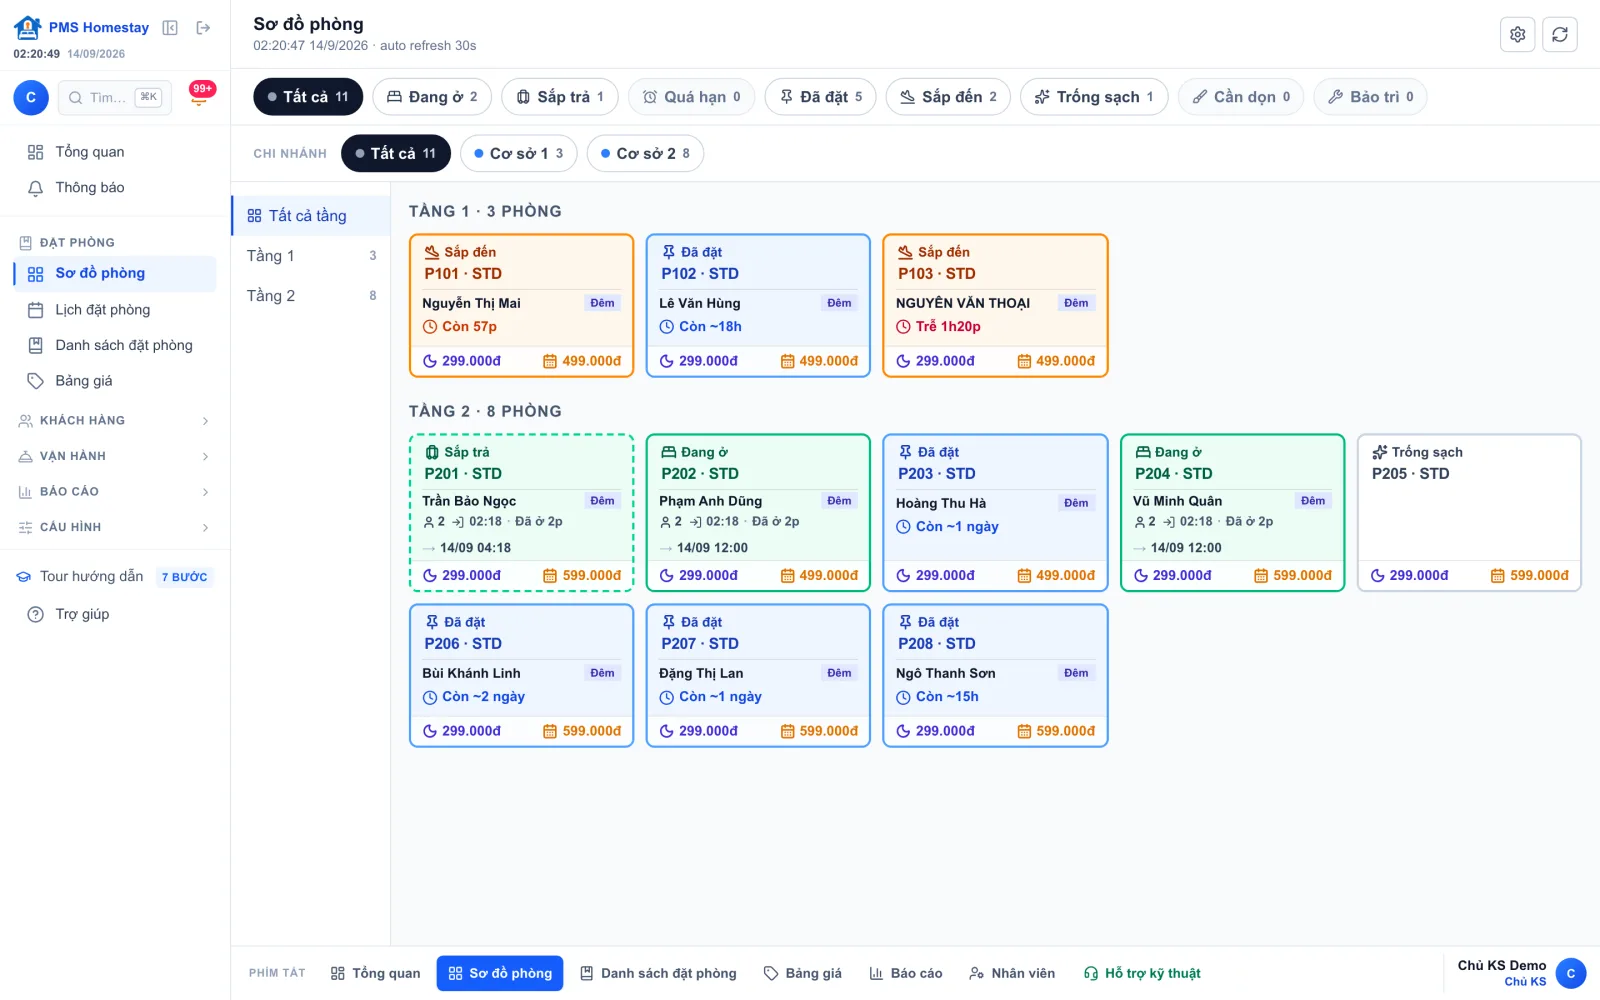
Task: Click the sidebar search field
Action: tap(115, 97)
